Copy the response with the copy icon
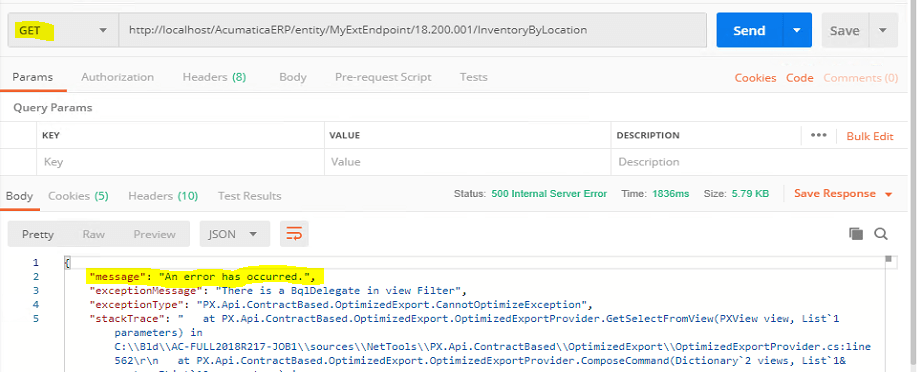919x372 pixels. coord(856,234)
